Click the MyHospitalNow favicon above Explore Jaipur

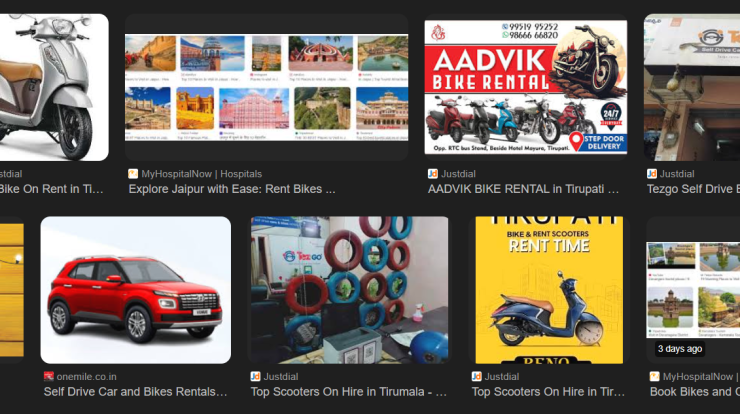[133, 174]
